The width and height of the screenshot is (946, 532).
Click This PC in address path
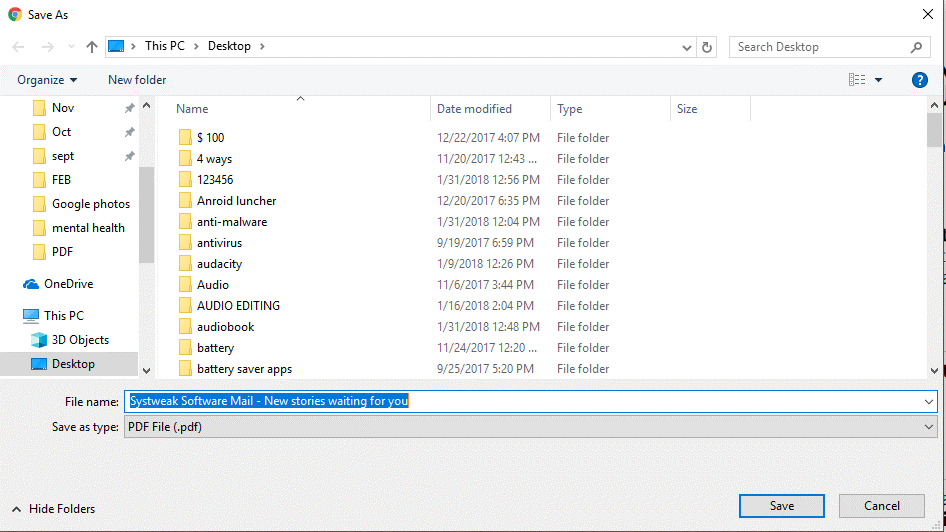pyautogui.click(x=165, y=46)
